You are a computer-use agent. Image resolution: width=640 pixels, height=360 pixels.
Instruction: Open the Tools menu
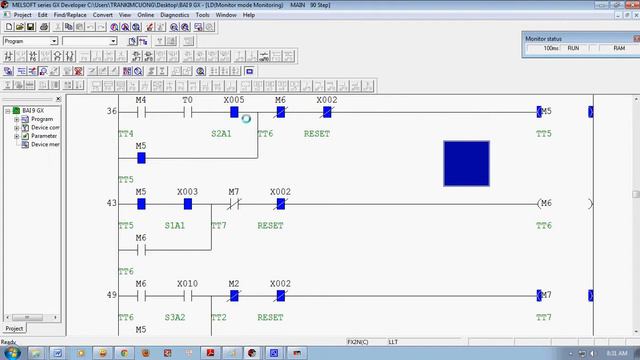[202, 15]
